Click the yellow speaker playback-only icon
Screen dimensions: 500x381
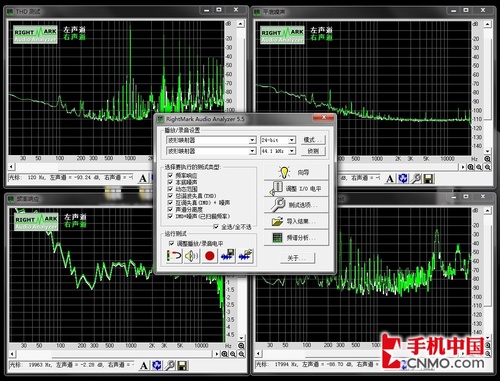coord(192,256)
